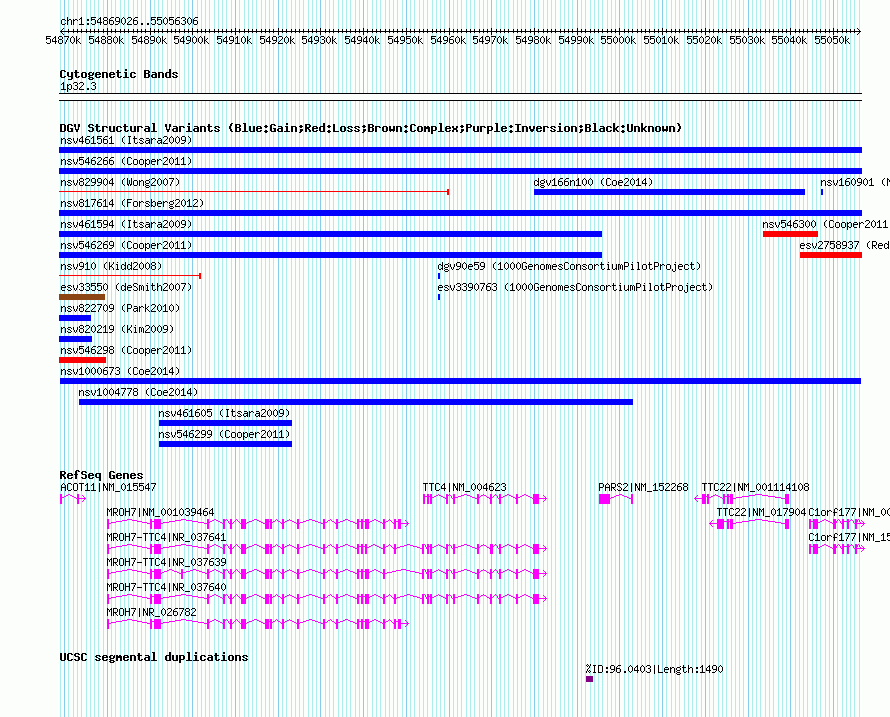This screenshot has width=890, height=717.
Task: Select the nsv461605 (Itsara2009) blue bar
Action: pyautogui.click(x=225, y=423)
